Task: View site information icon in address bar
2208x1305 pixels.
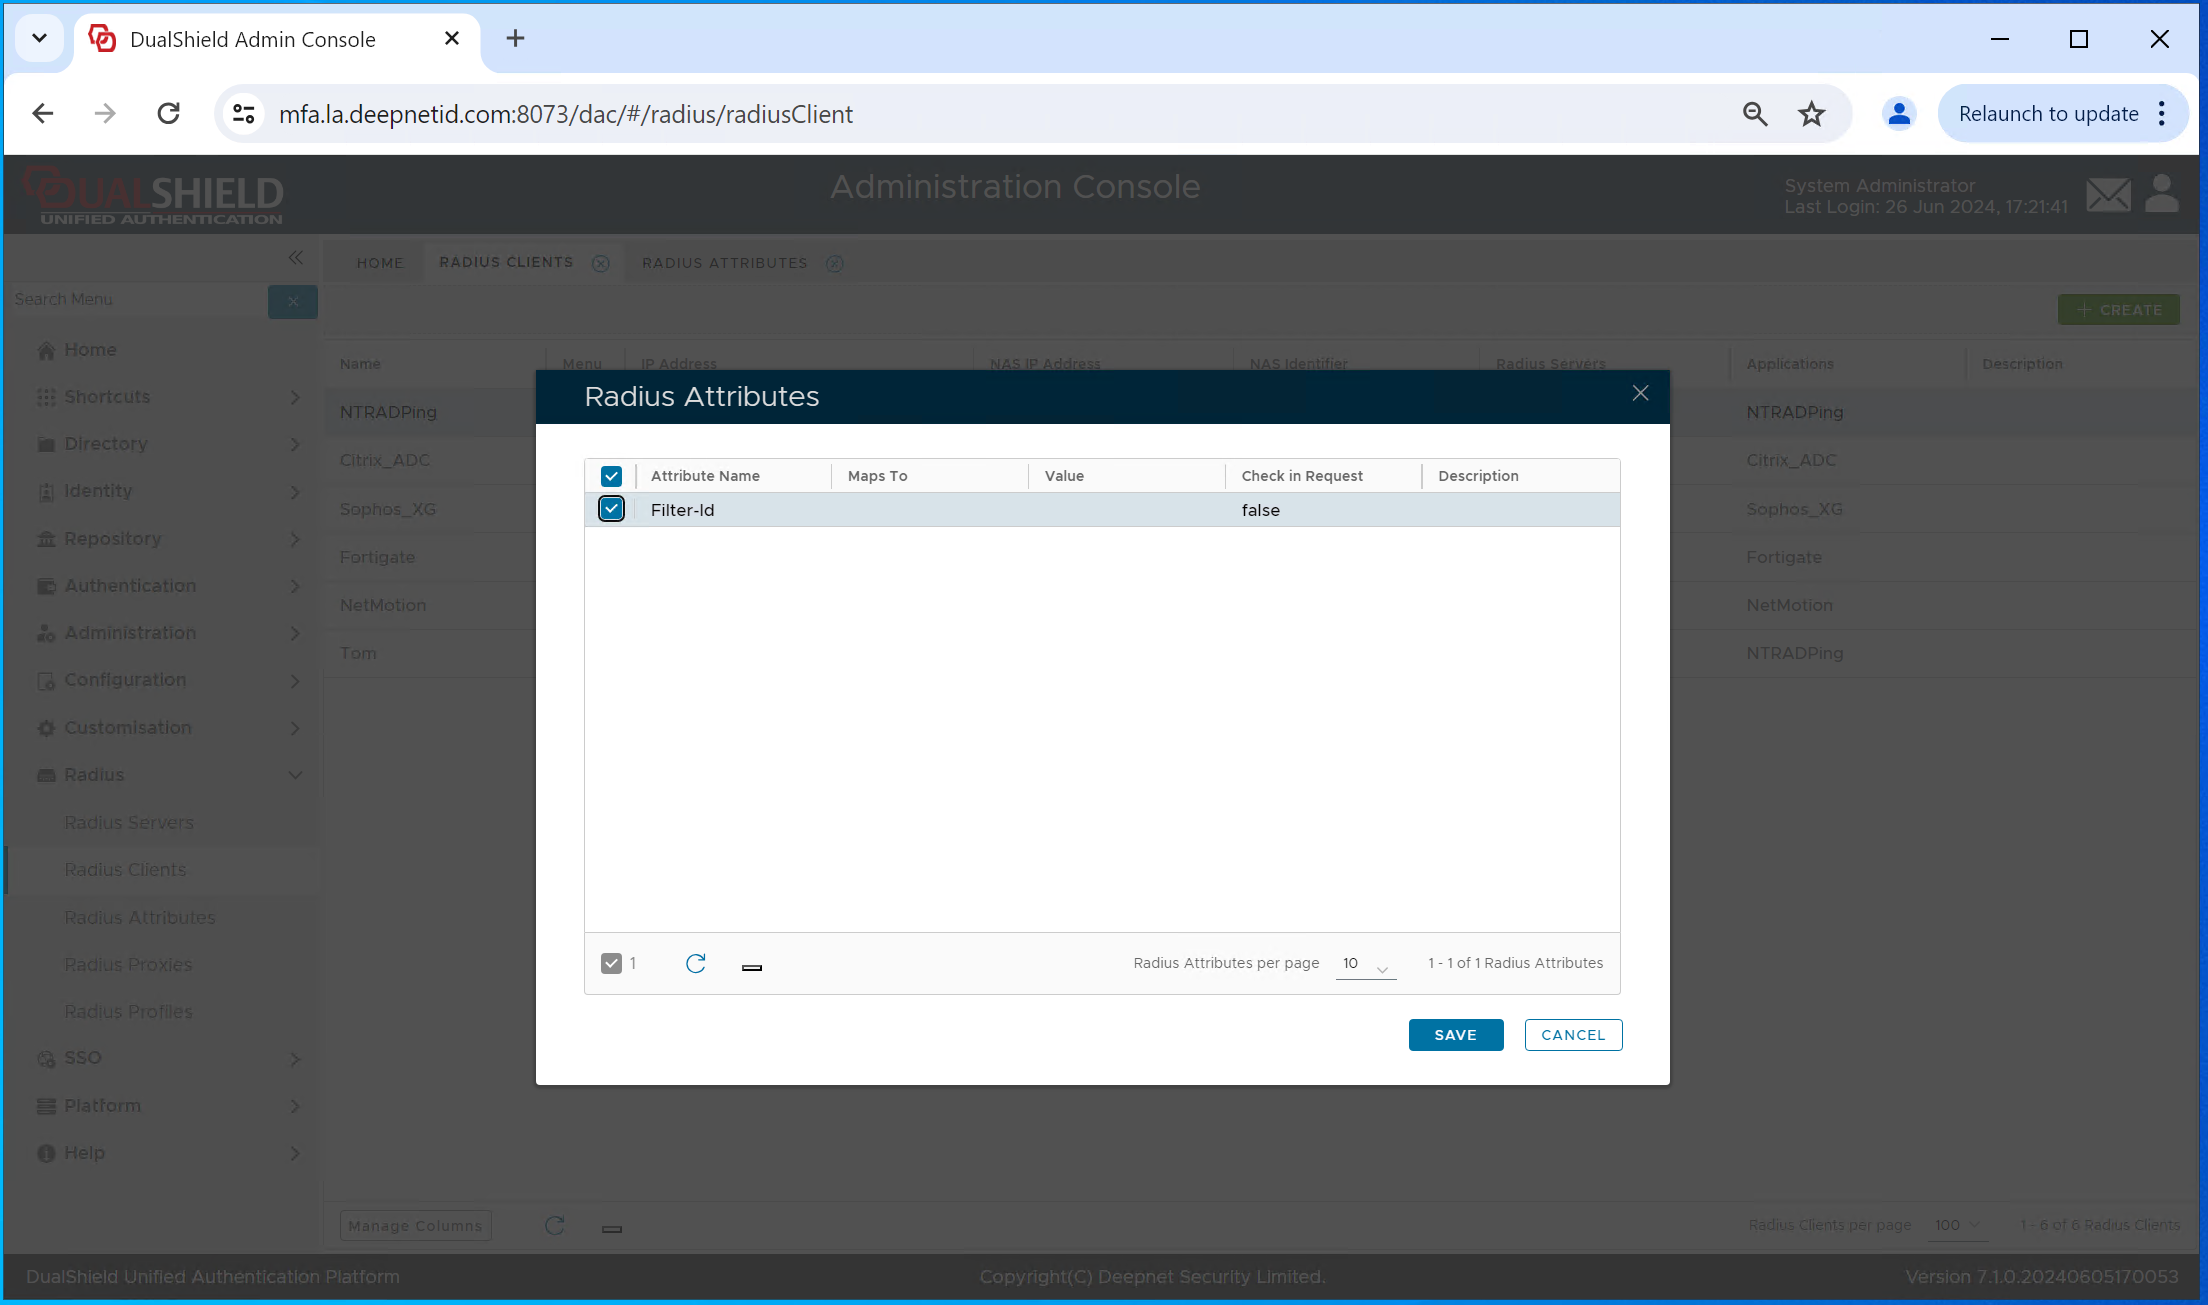Action: (244, 114)
